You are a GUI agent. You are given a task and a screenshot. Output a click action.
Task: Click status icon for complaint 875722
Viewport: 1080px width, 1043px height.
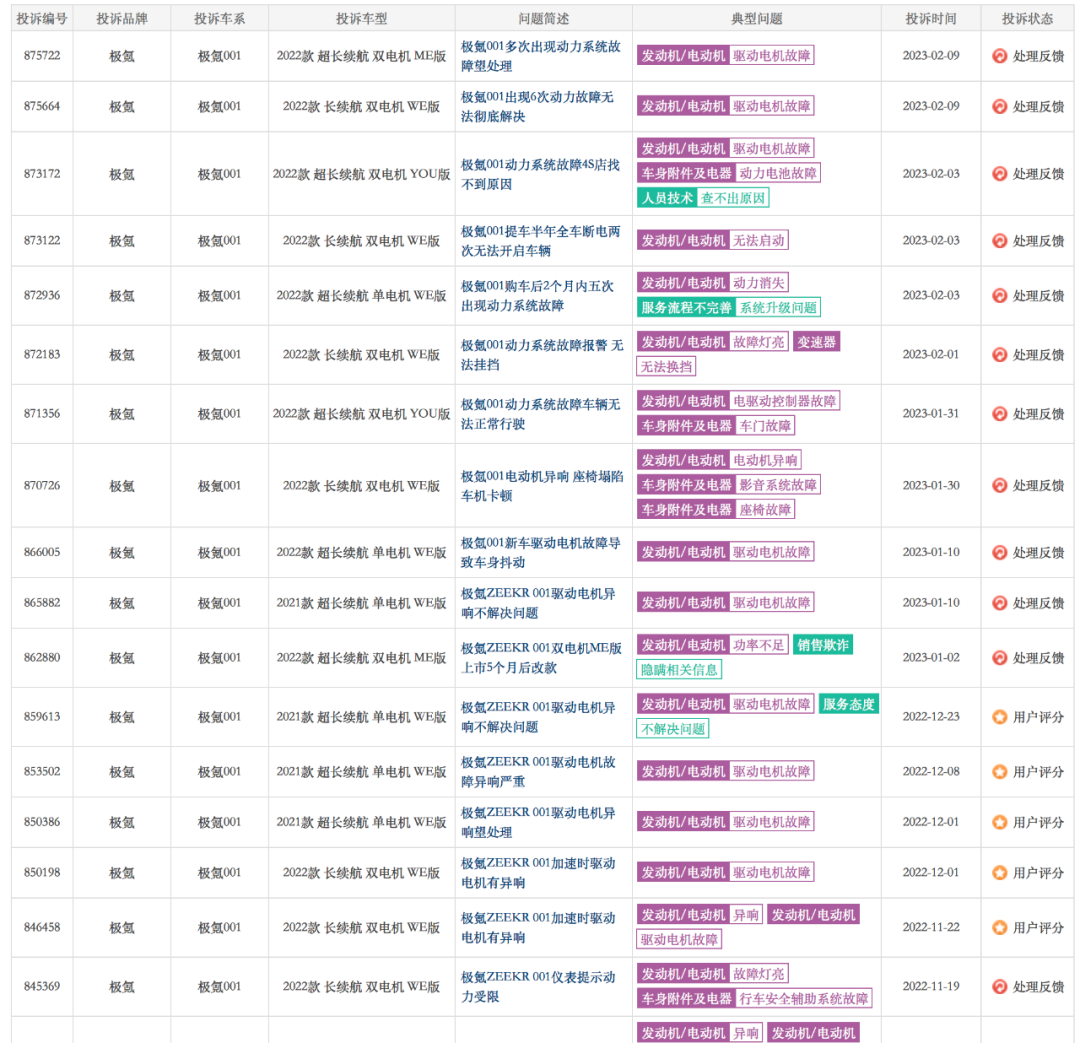point(999,56)
